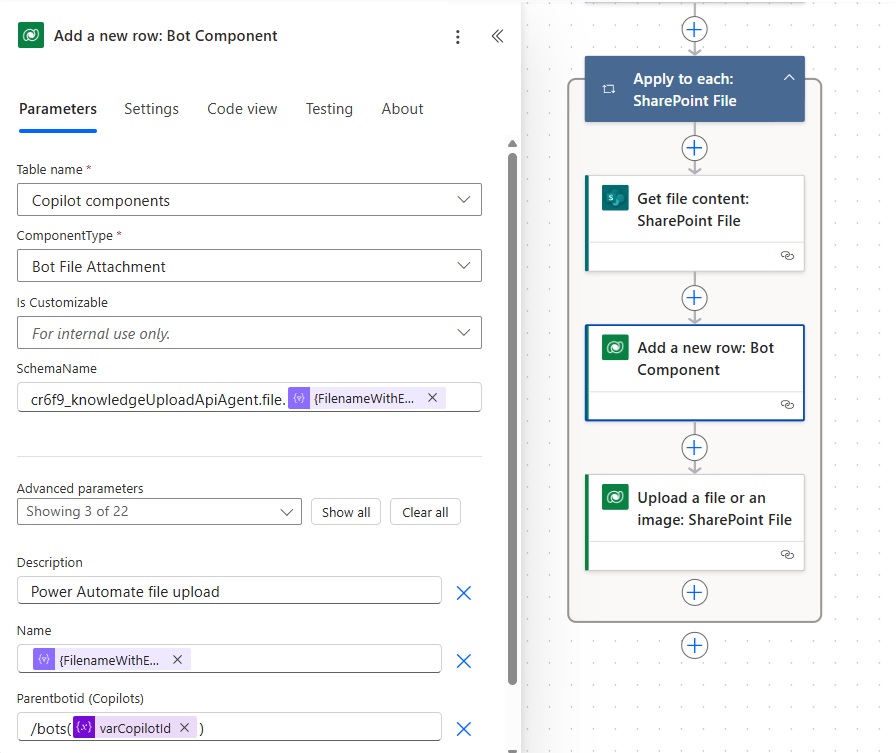The width and height of the screenshot is (896, 753).
Task: Switch to the Settings tab
Action: click(x=151, y=109)
